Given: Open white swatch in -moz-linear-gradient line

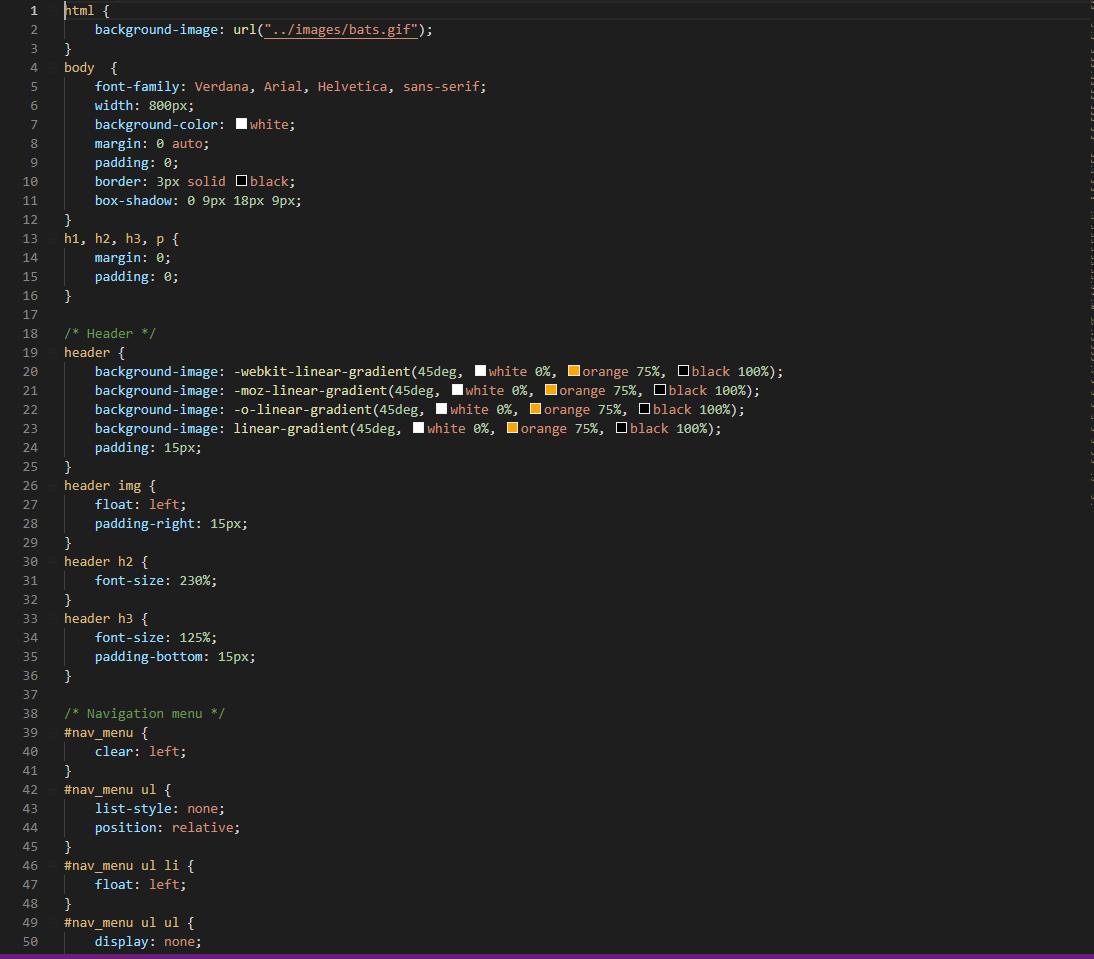Looking at the screenshot, I should click(x=457, y=390).
